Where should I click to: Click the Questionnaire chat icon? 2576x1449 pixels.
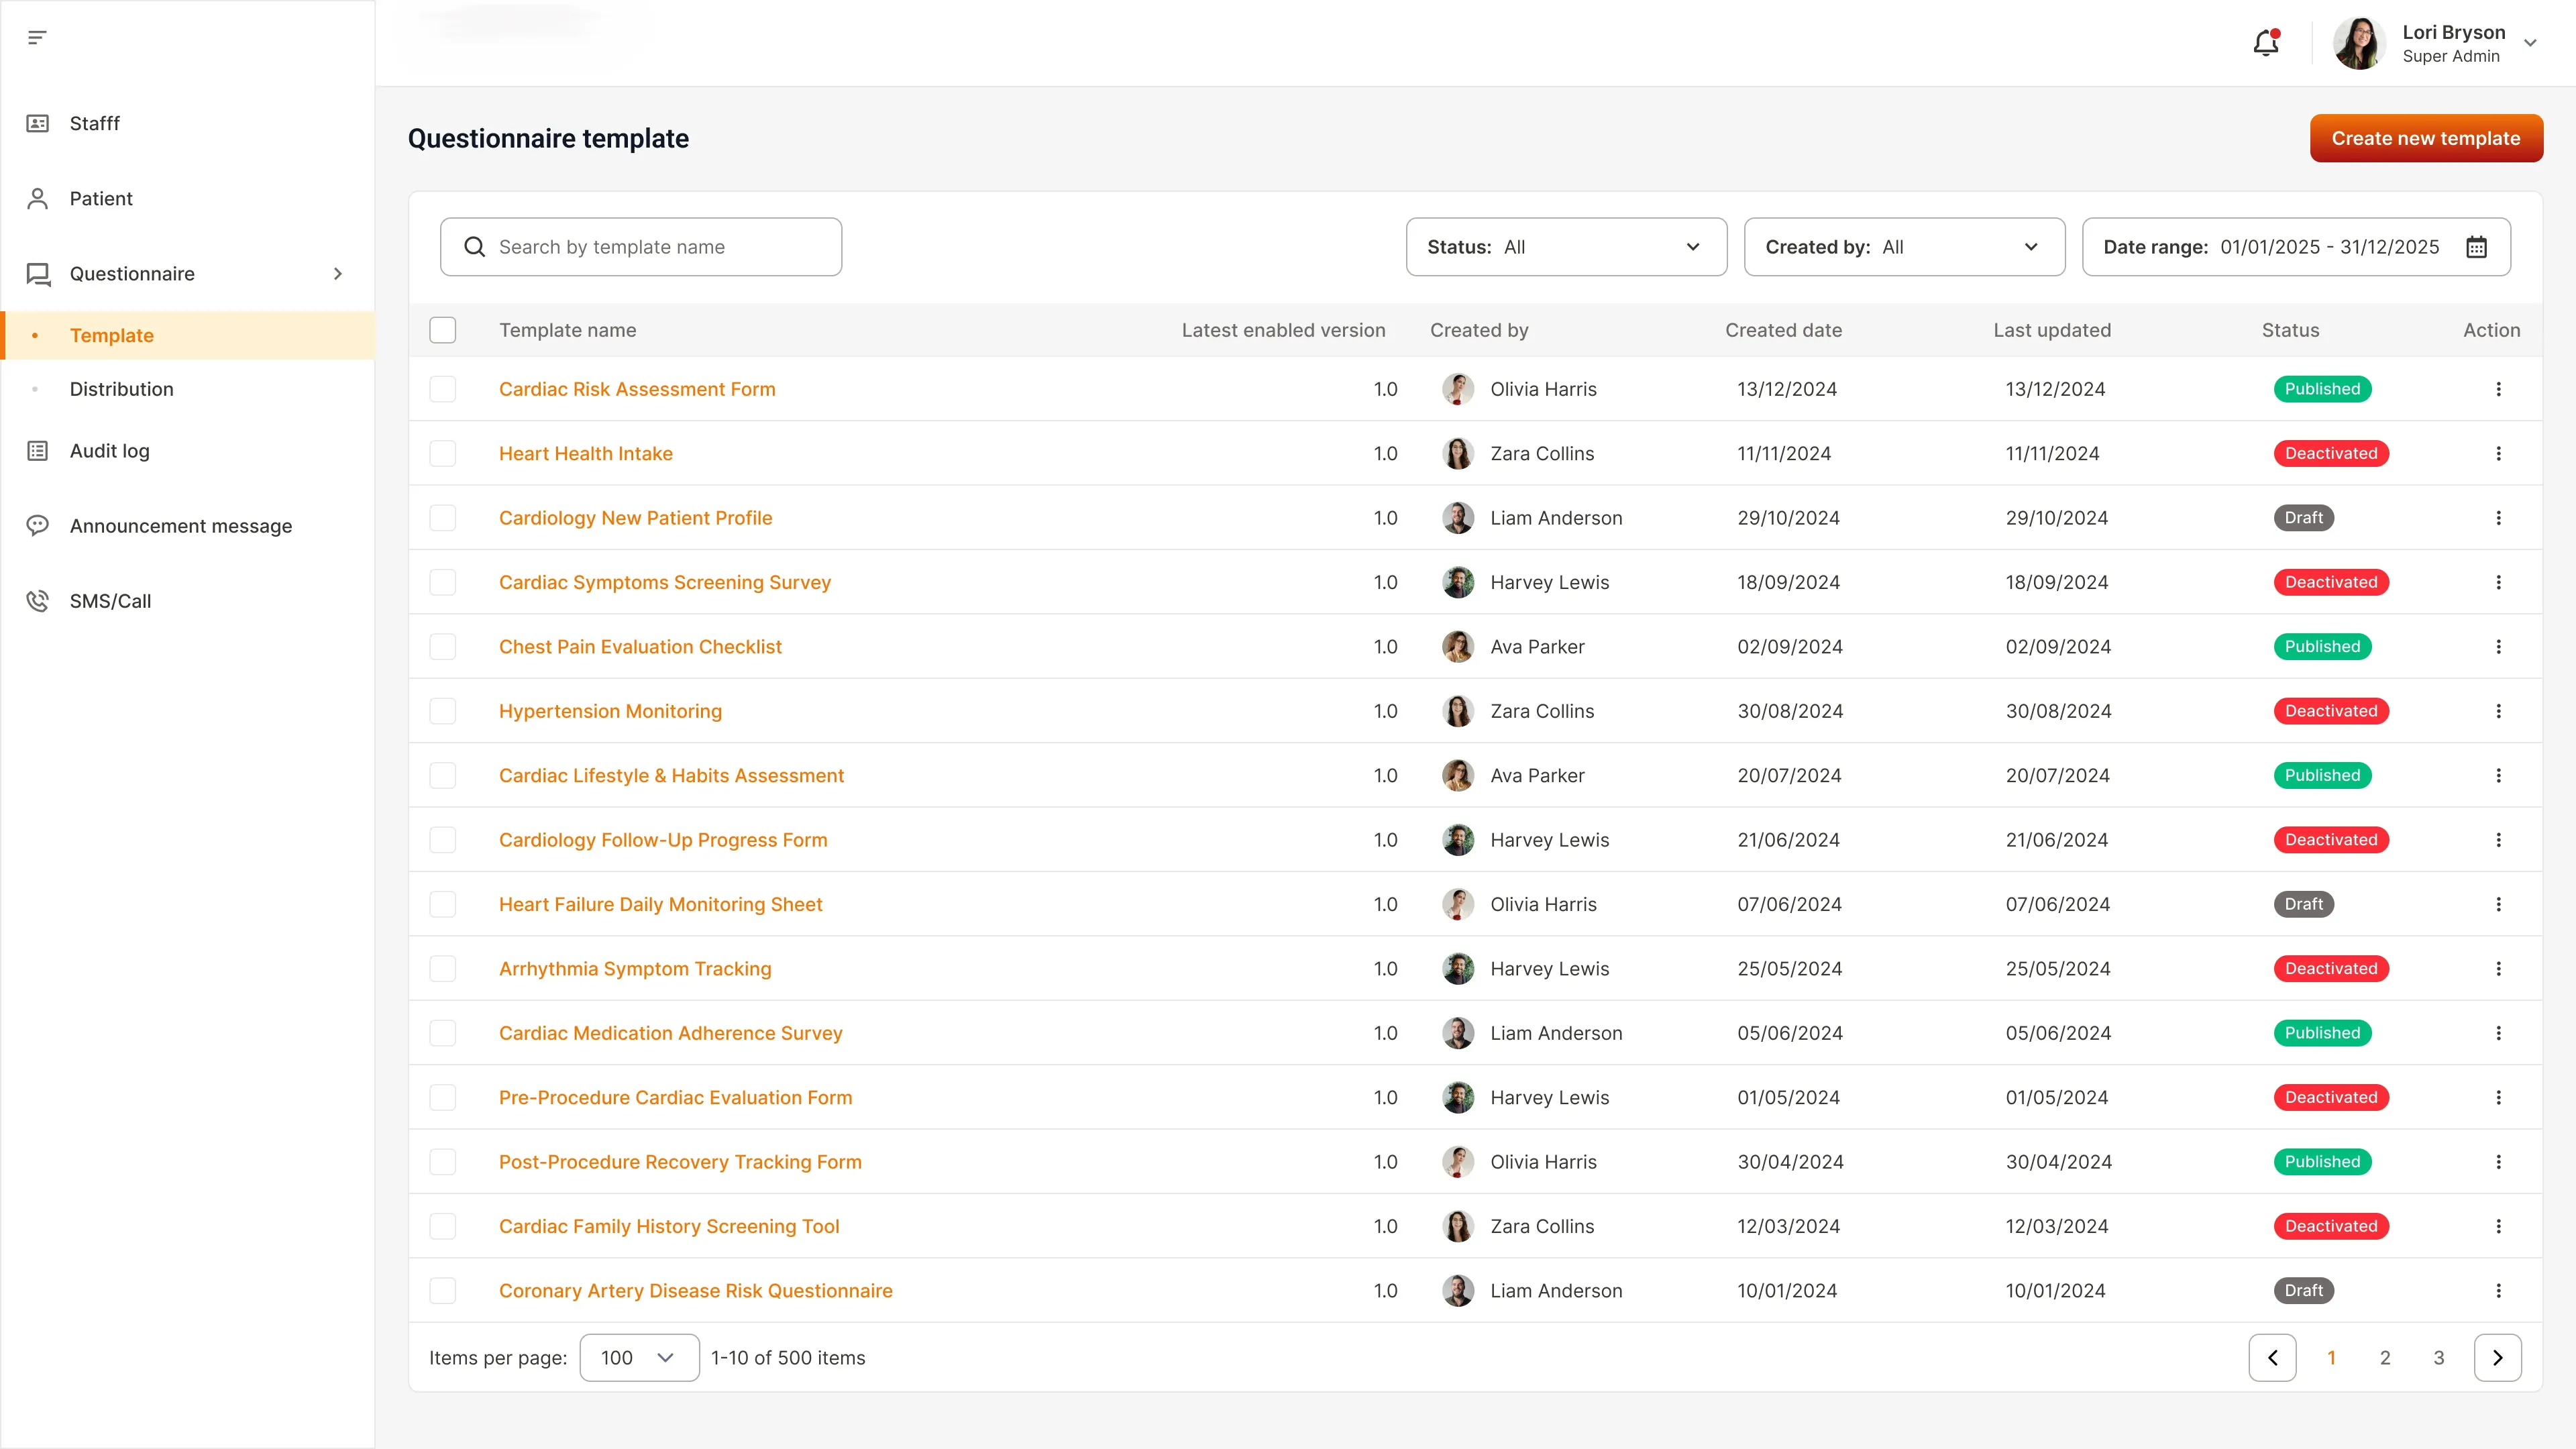(38, 274)
